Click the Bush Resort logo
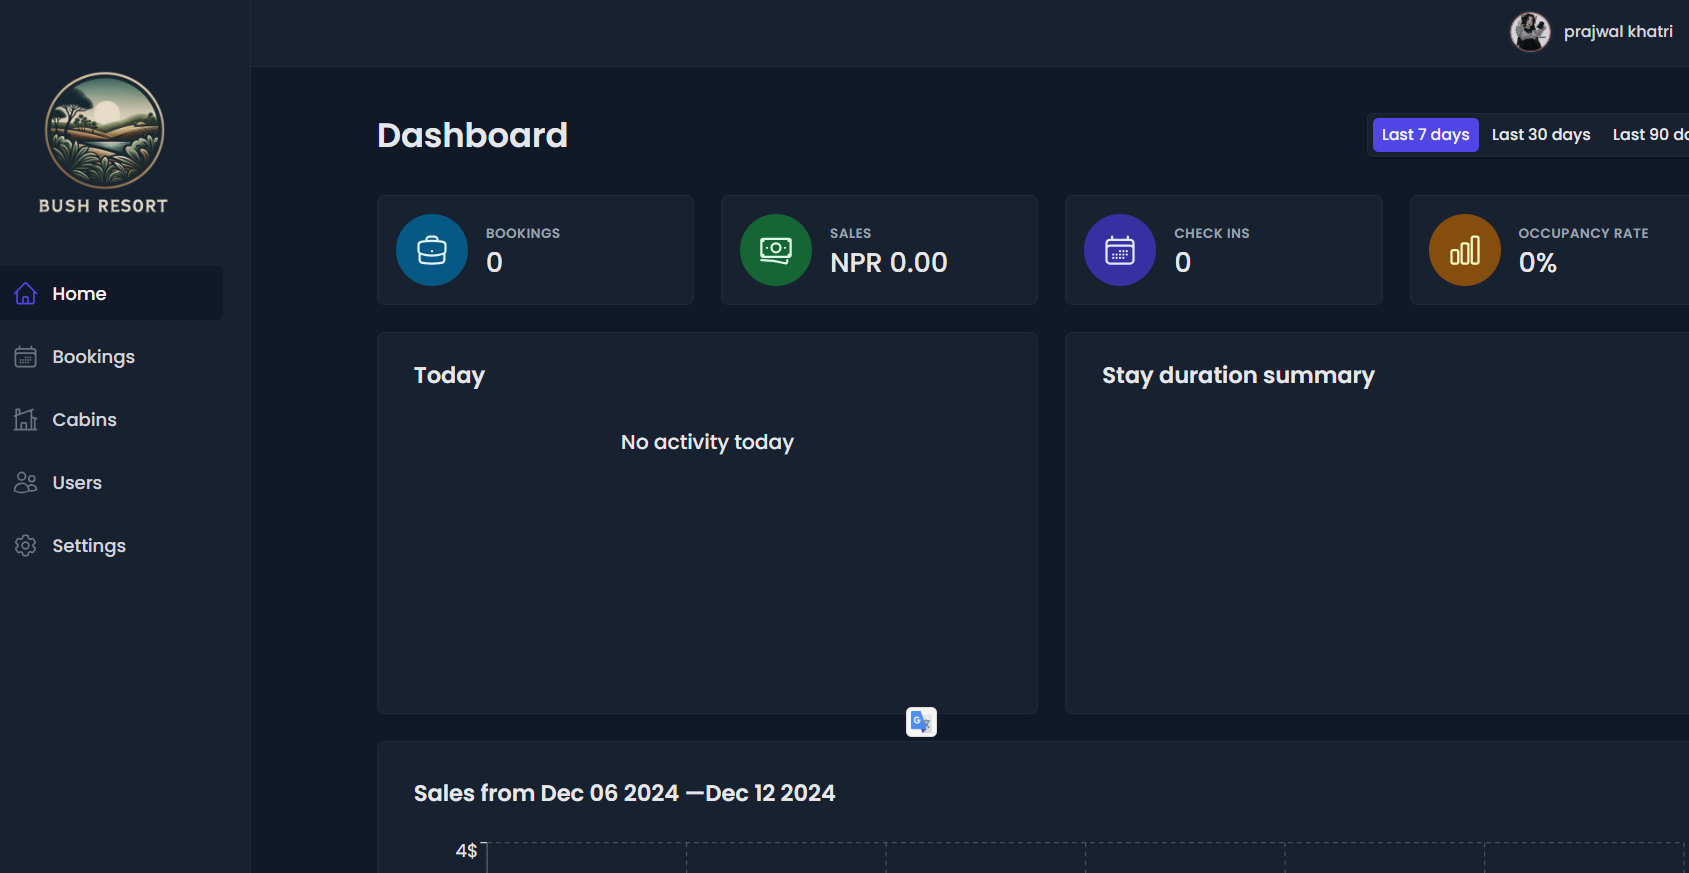Image resolution: width=1689 pixels, height=873 pixels. (x=104, y=131)
